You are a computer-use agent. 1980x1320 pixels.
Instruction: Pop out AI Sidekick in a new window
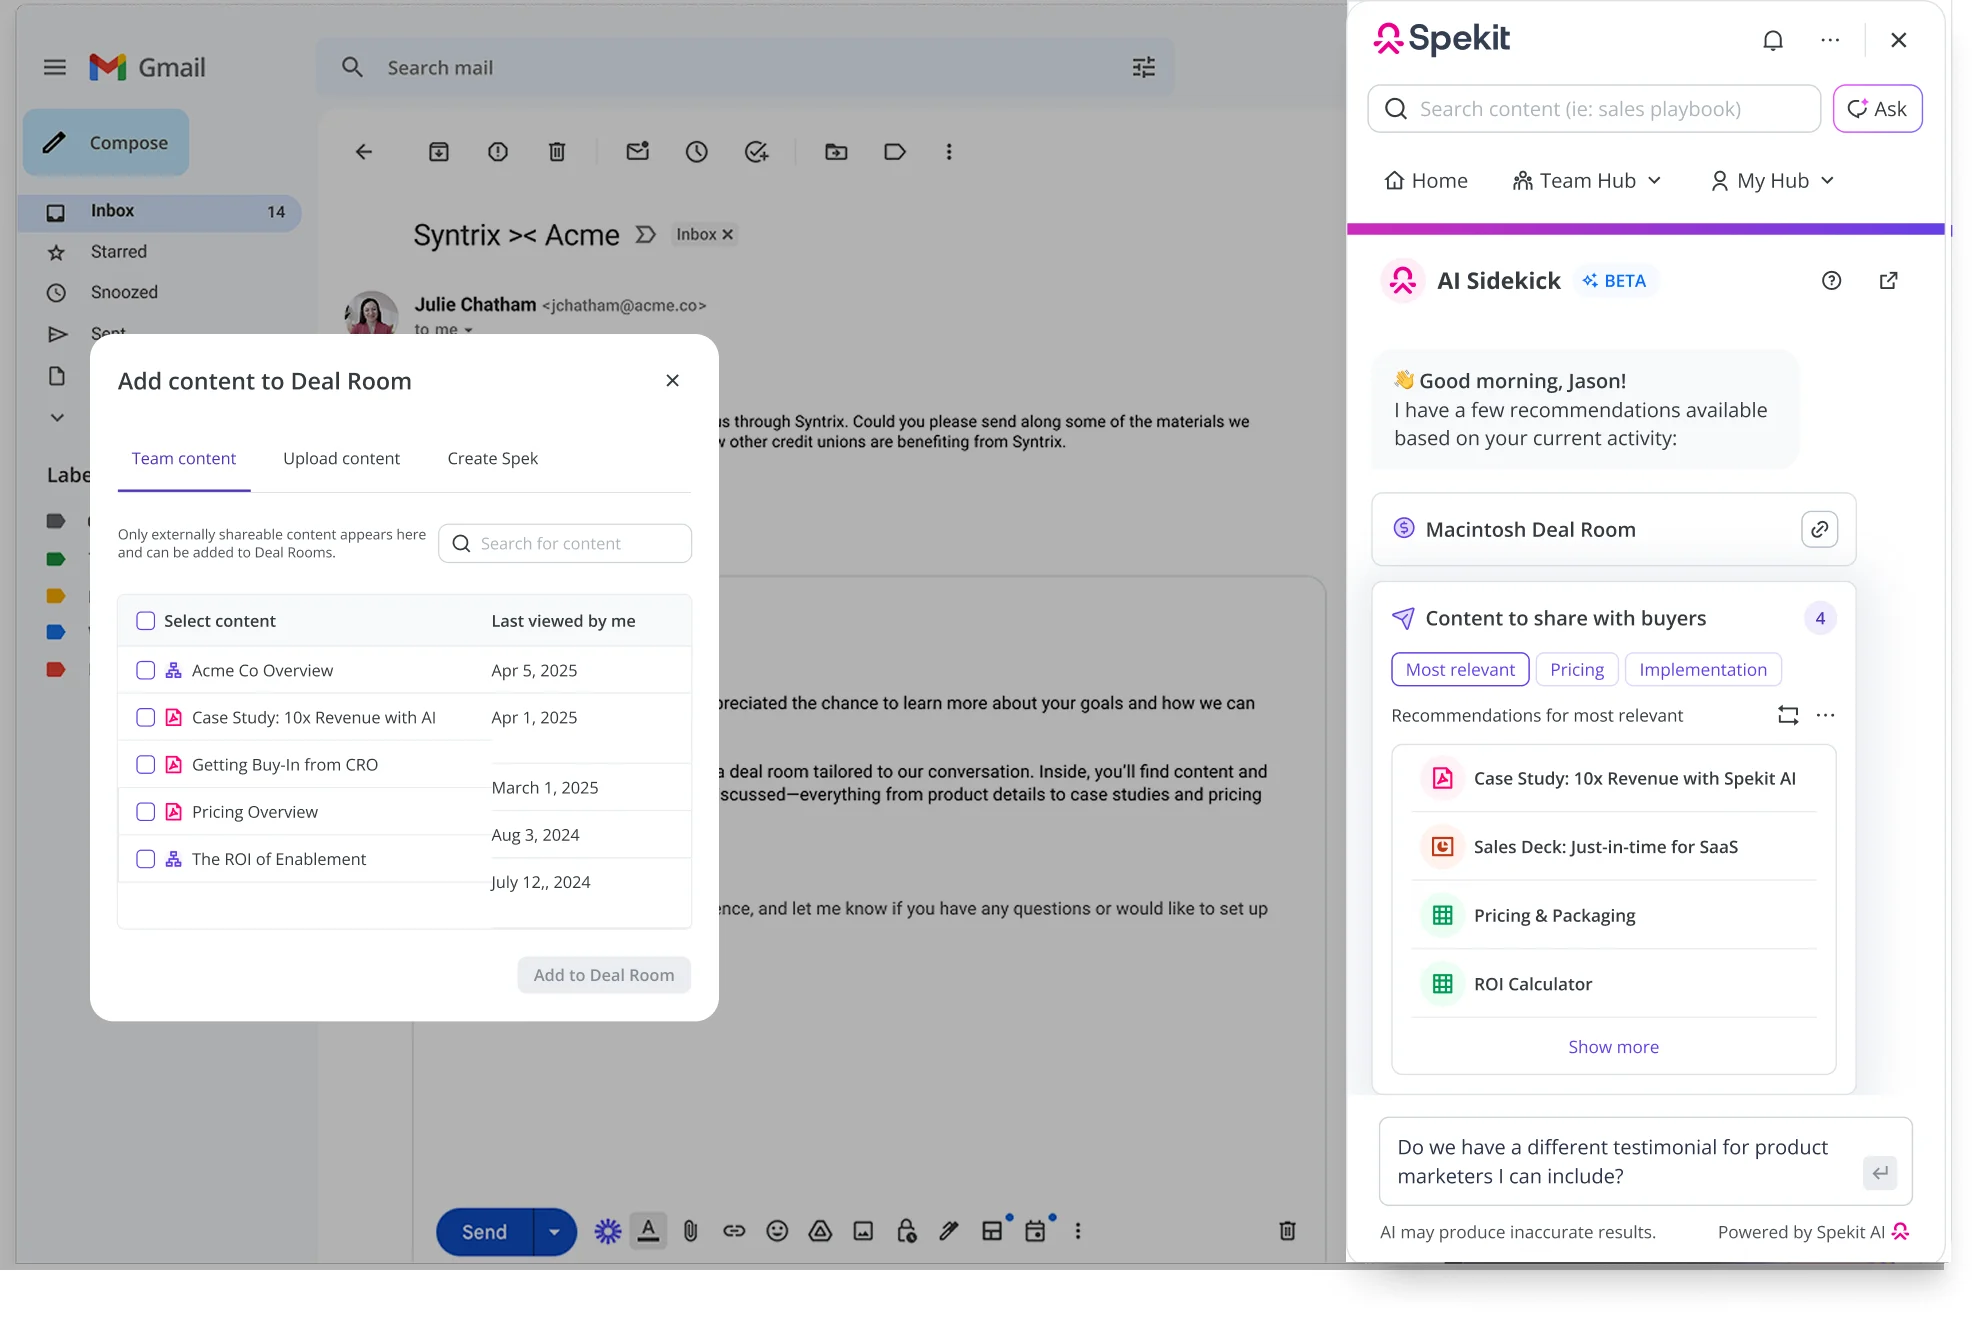pyautogui.click(x=1889, y=281)
